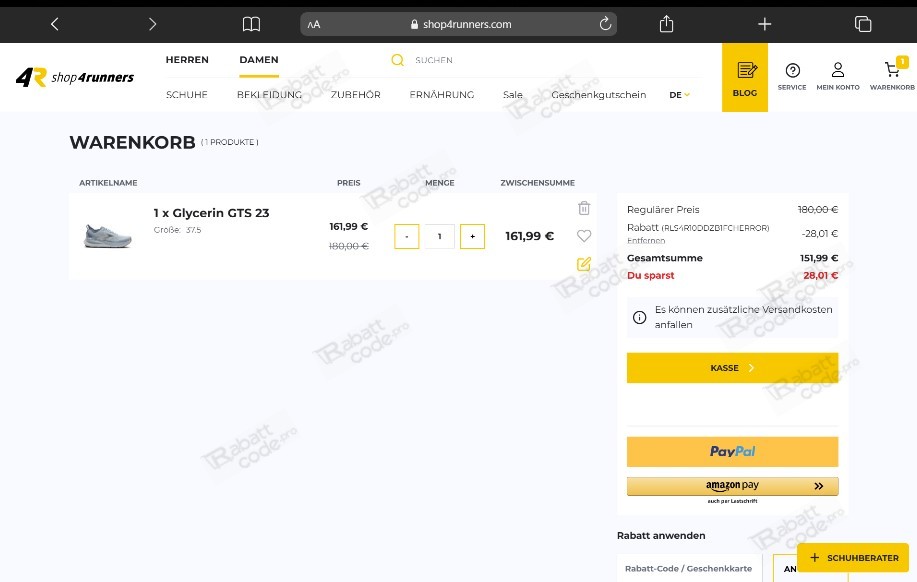The width and height of the screenshot is (917, 582).
Task: Open the BLOG button
Action: tap(744, 77)
